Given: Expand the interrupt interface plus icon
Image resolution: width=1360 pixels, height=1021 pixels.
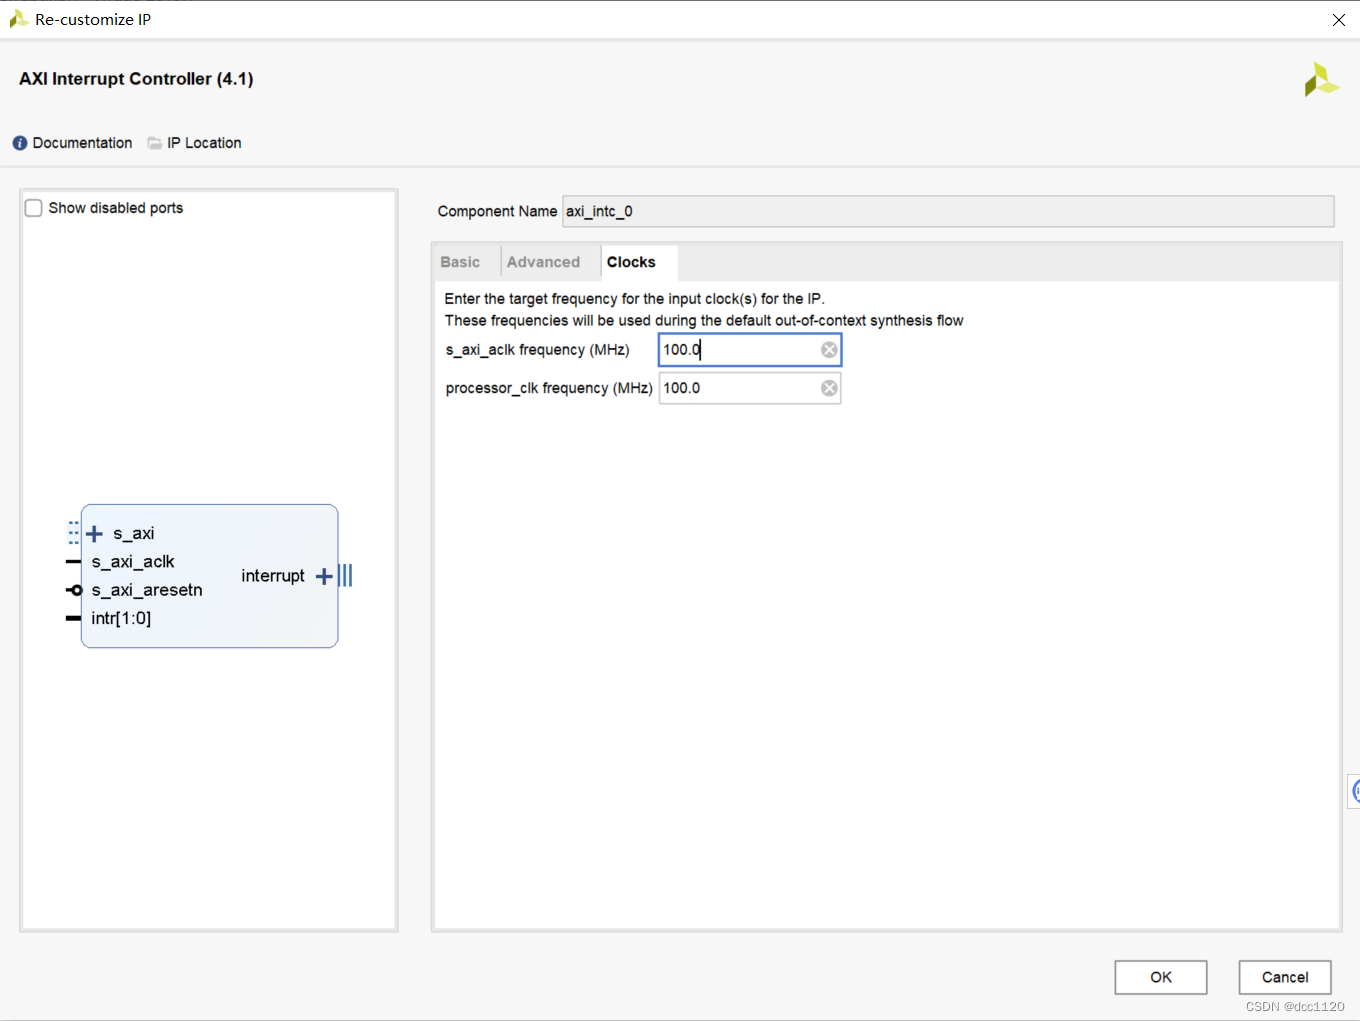Looking at the screenshot, I should tap(324, 576).
